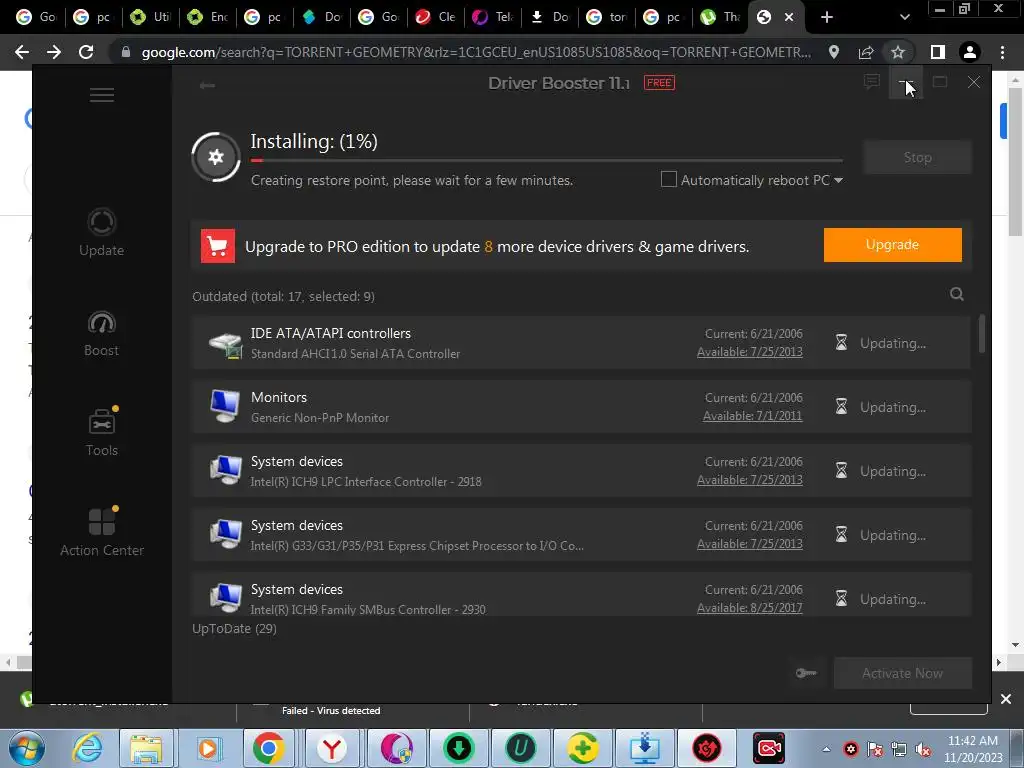Open Yandex browser from taskbar

coord(332,749)
